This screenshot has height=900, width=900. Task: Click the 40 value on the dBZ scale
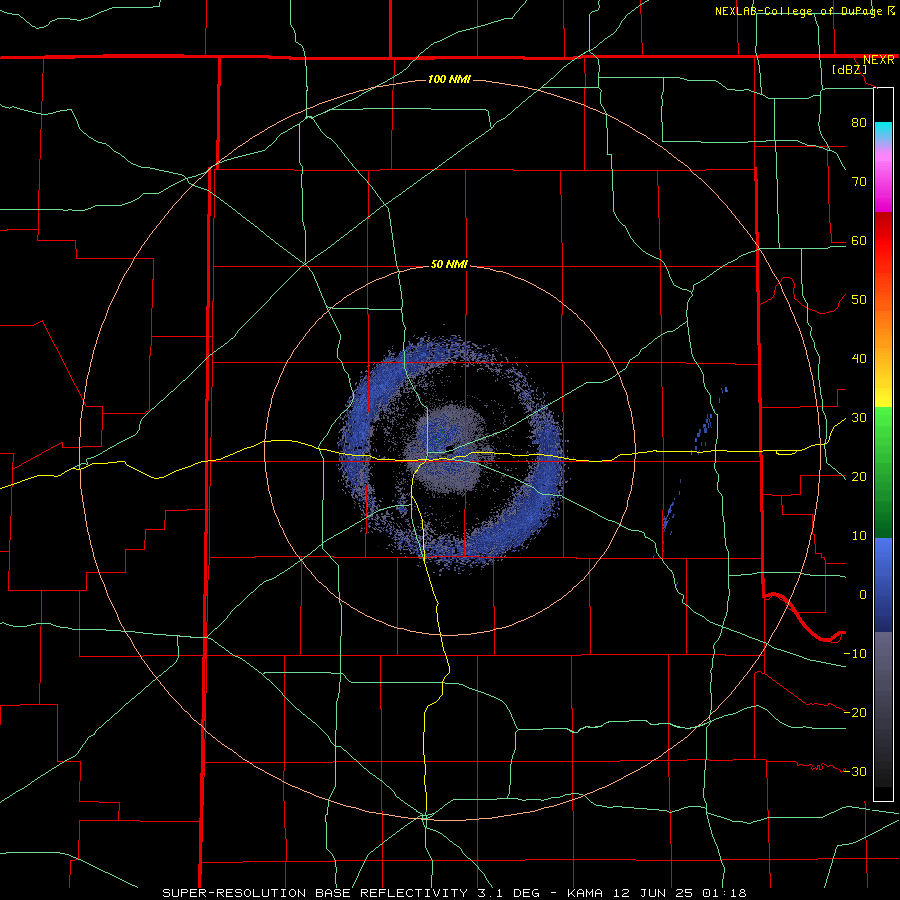[x=859, y=359]
